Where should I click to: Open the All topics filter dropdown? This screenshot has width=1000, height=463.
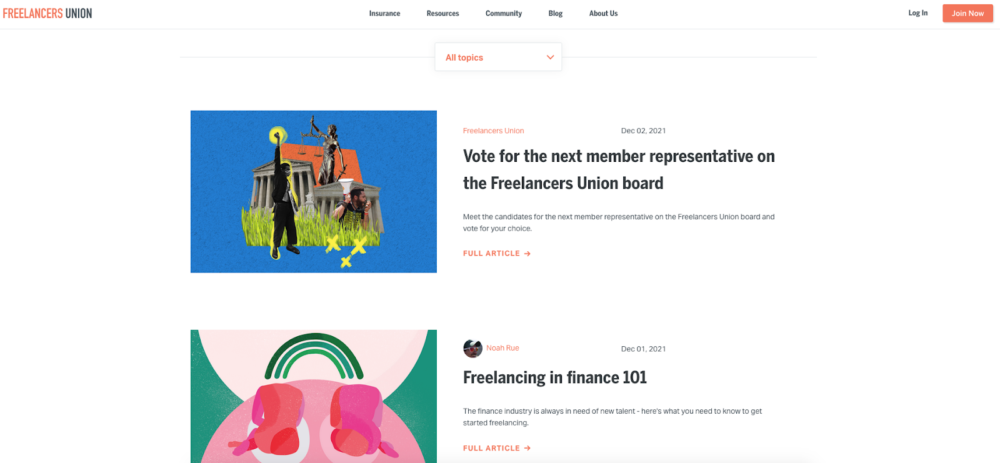pos(498,57)
